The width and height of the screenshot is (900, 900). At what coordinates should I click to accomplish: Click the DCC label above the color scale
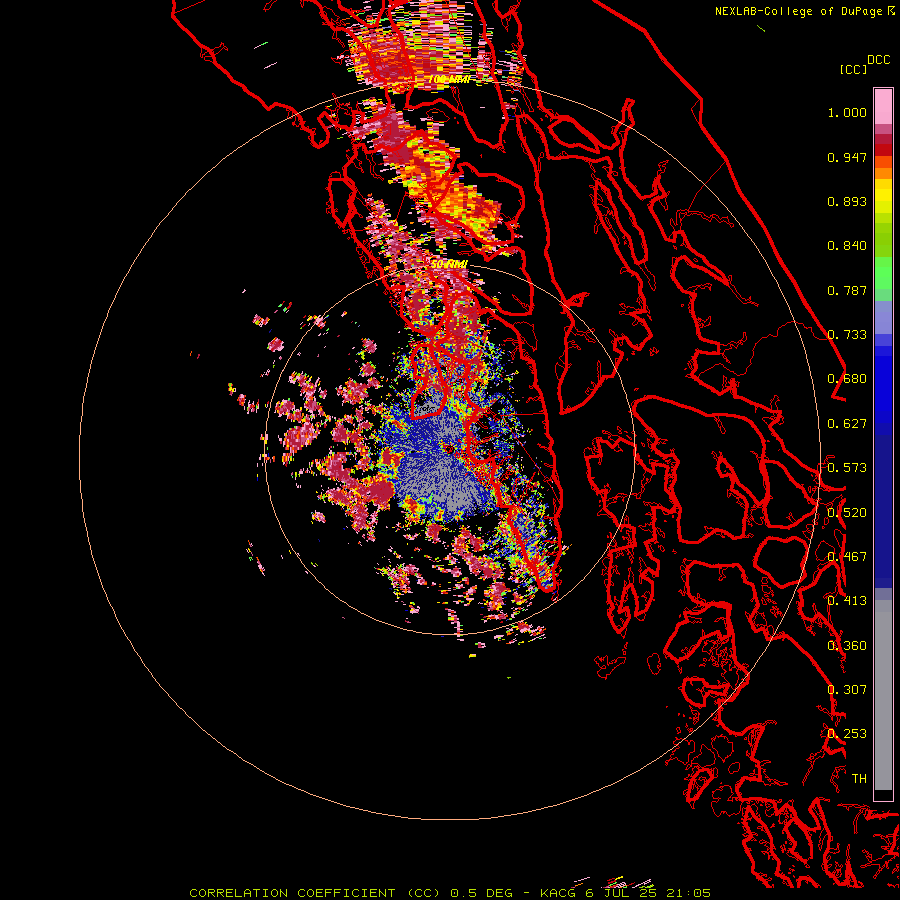[879, 60]
